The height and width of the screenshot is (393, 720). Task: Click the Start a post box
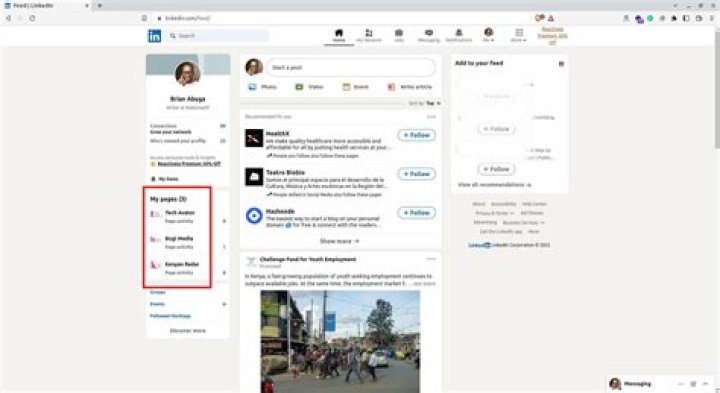click(x=351, y=67)
